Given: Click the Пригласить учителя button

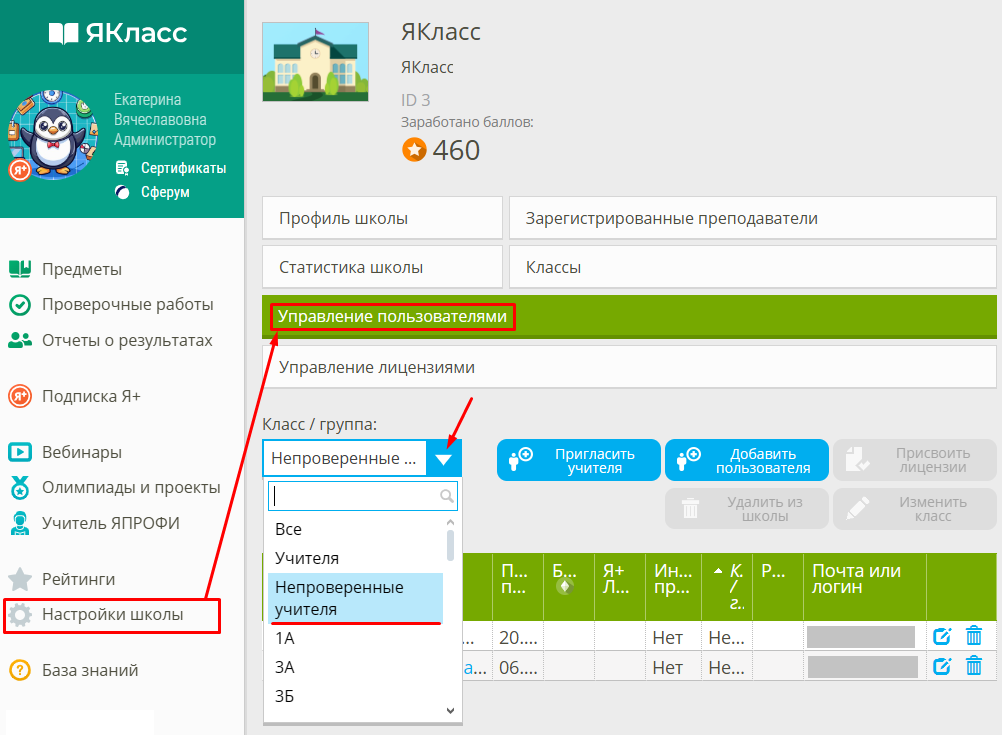Looking at the screenshot, I should [x=578, y=459].
